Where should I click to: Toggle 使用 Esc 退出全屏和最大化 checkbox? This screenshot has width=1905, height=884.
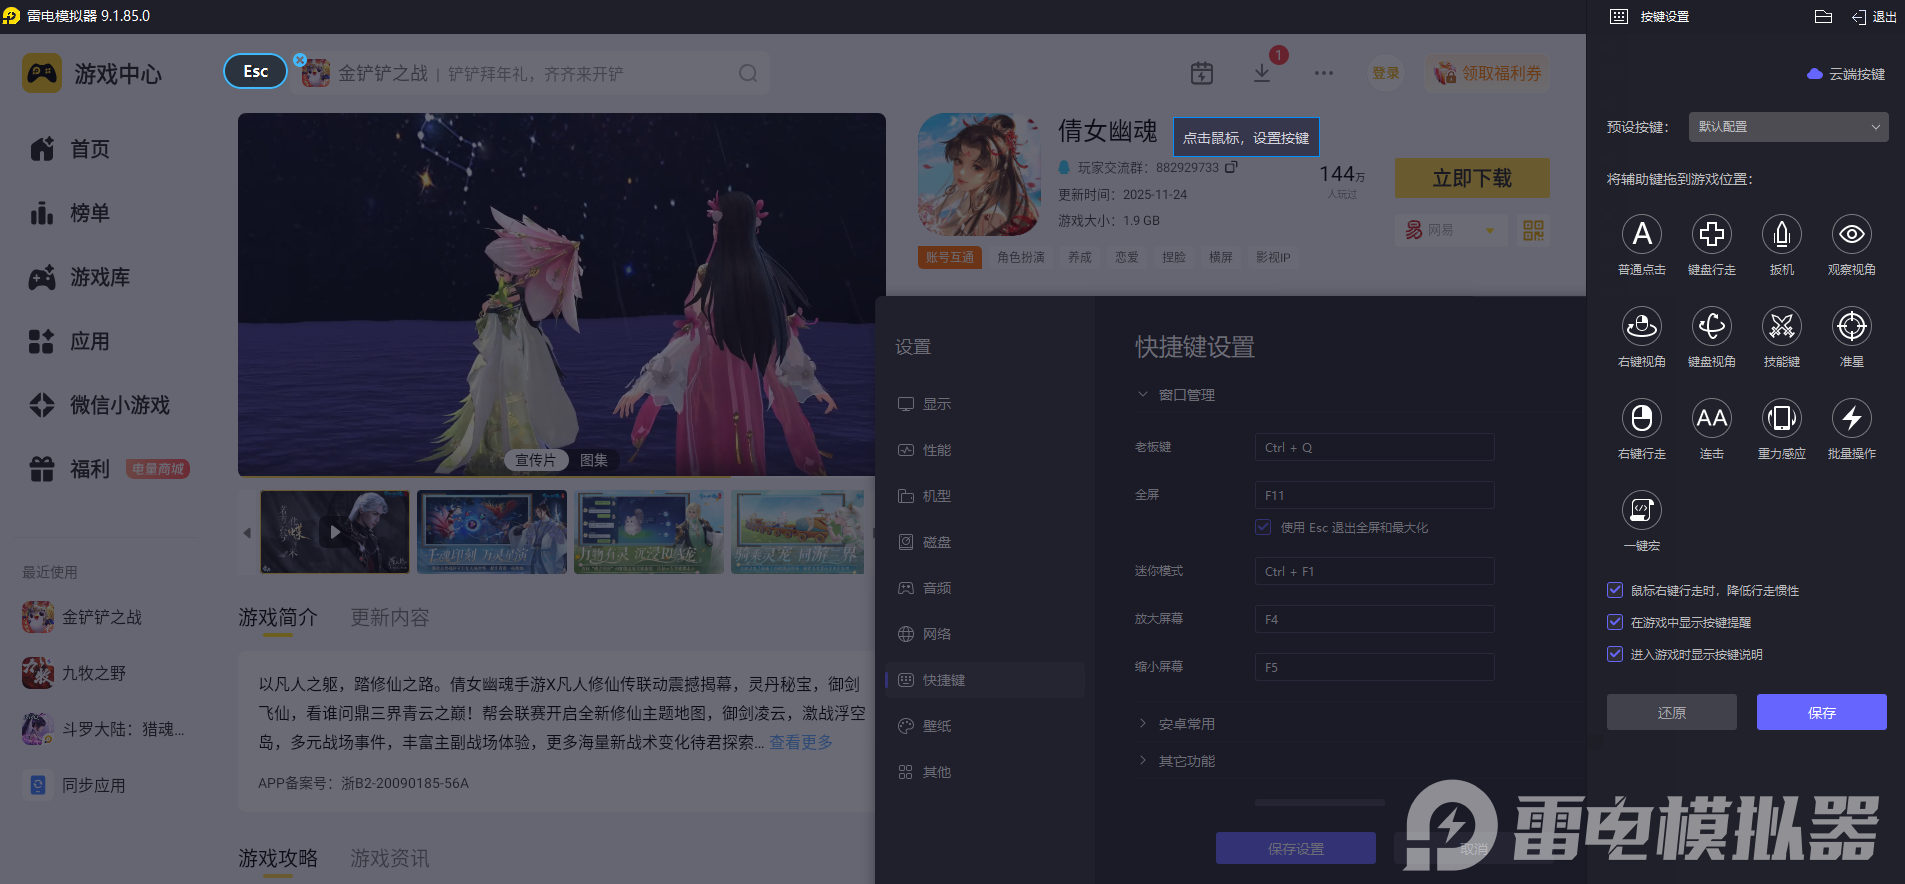pyautogui.click(x=1263, y=527)
